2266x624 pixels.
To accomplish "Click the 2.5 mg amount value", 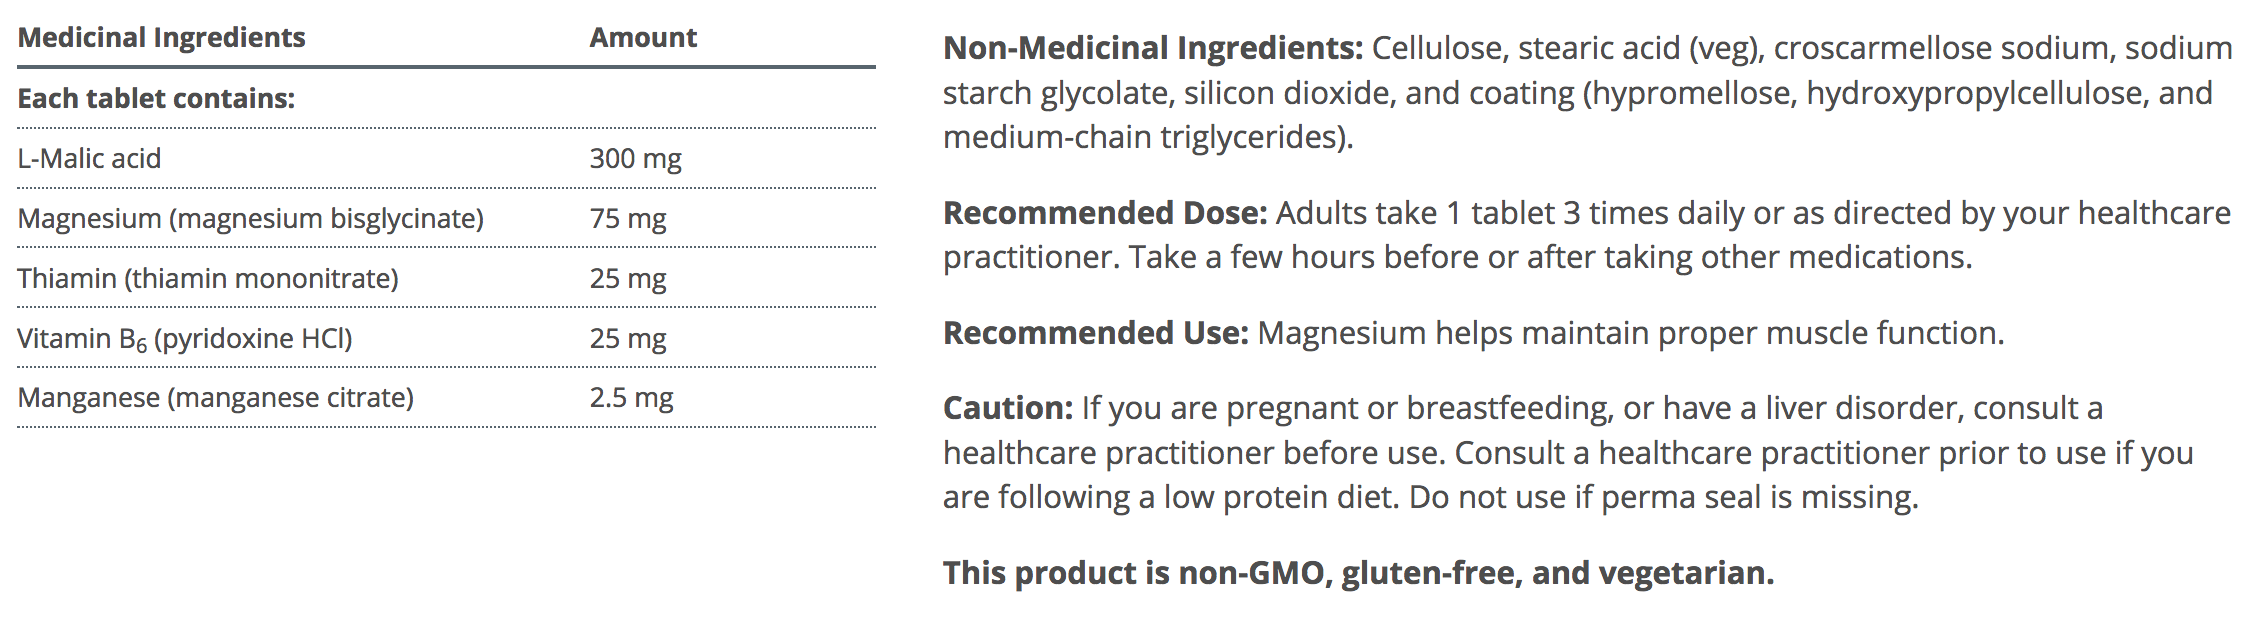I will pos(631,398).
